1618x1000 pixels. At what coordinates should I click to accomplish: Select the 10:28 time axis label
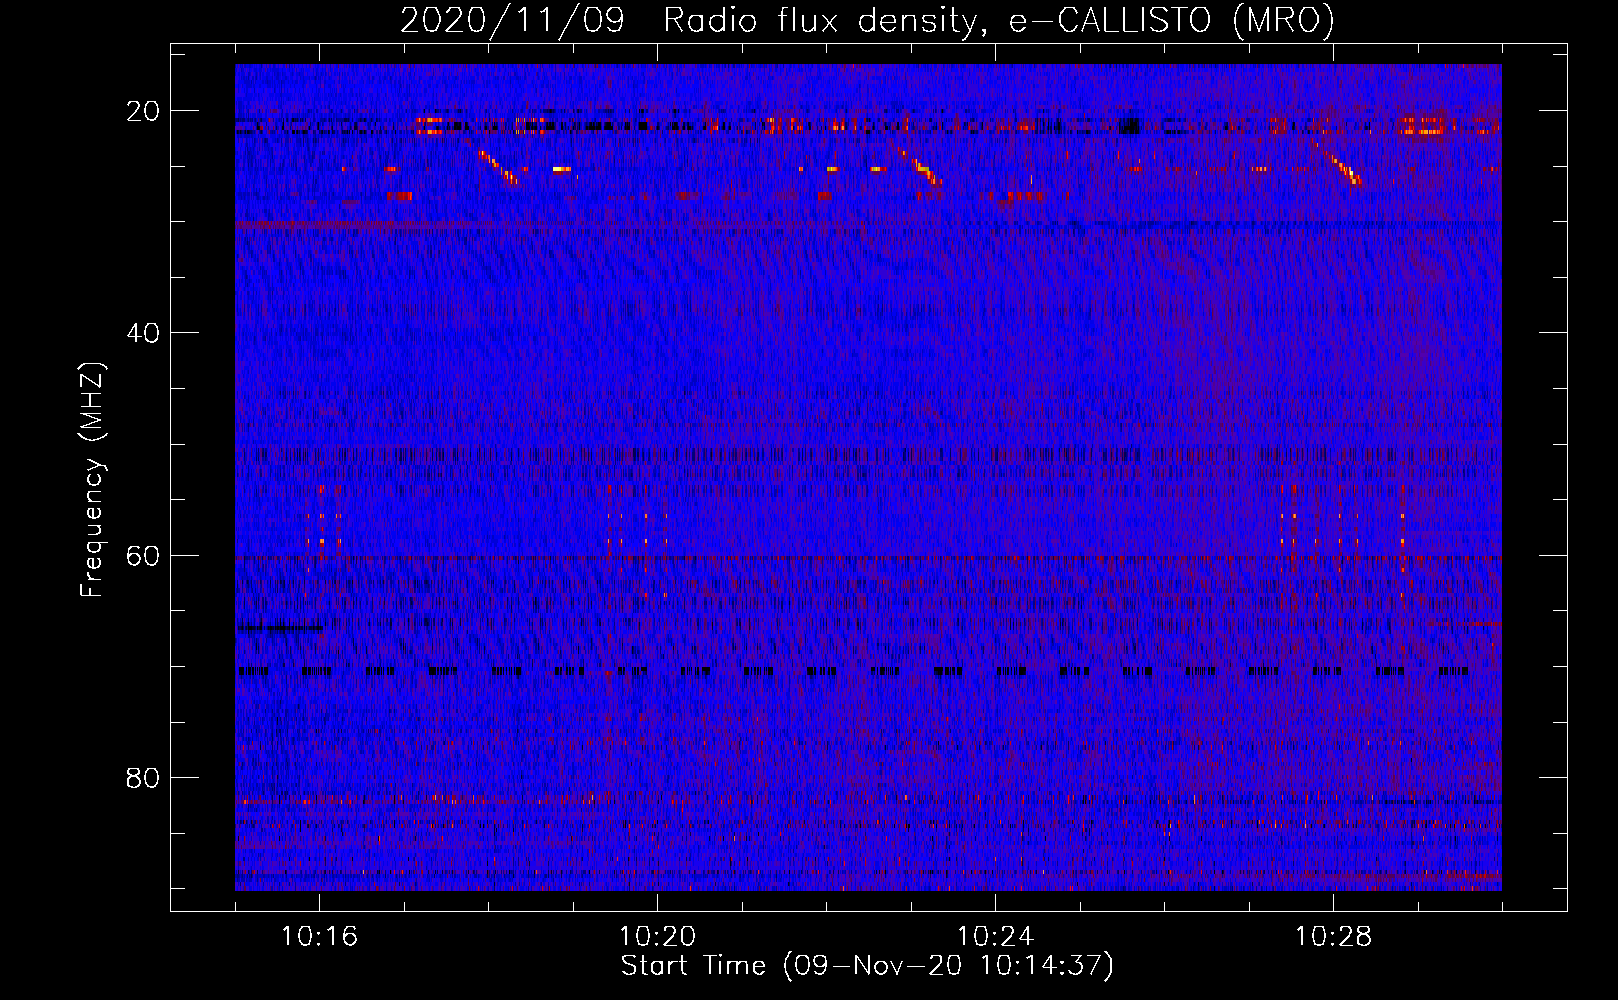coord(1334,936)
